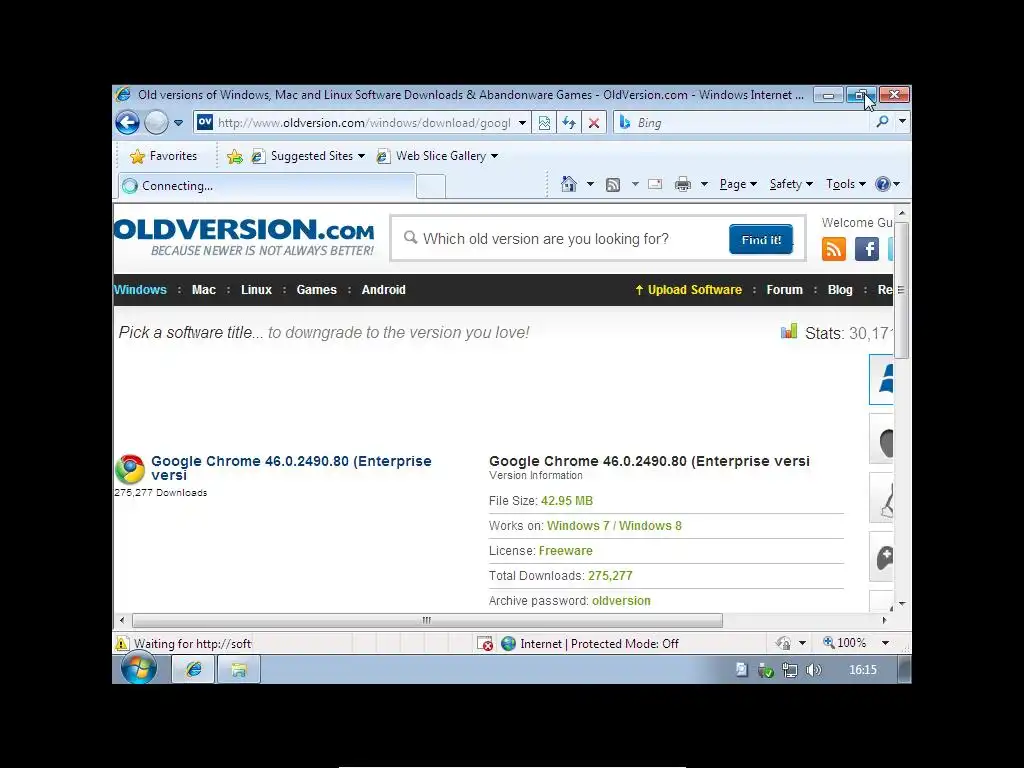
Task: Click the Internet Explorer taskbar icon
Action: click(193, 669)
